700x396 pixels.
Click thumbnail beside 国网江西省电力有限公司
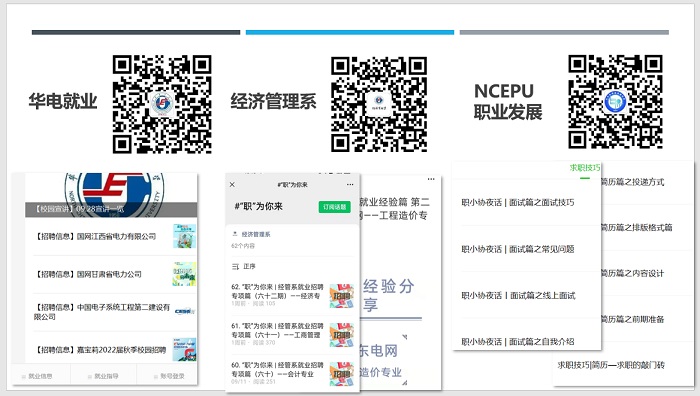(x=184, y=236)
